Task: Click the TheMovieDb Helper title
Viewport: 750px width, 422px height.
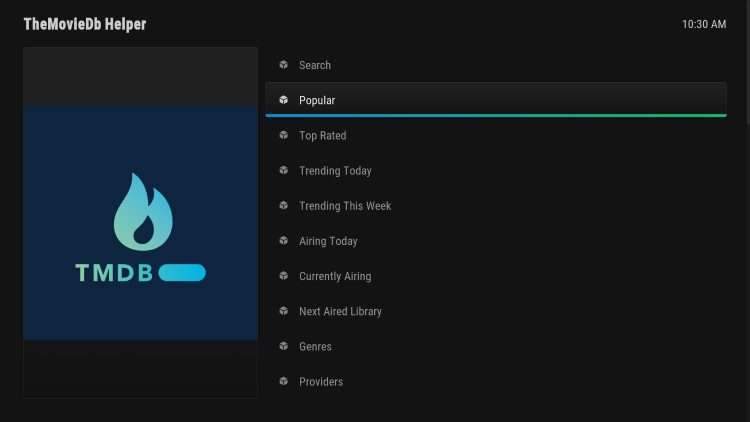Action: (85, 24)
